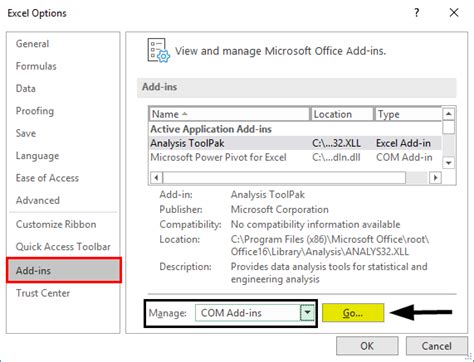Click the Manage combo box arrow
The height and width of the screenshot is (362, 474).
307,313
